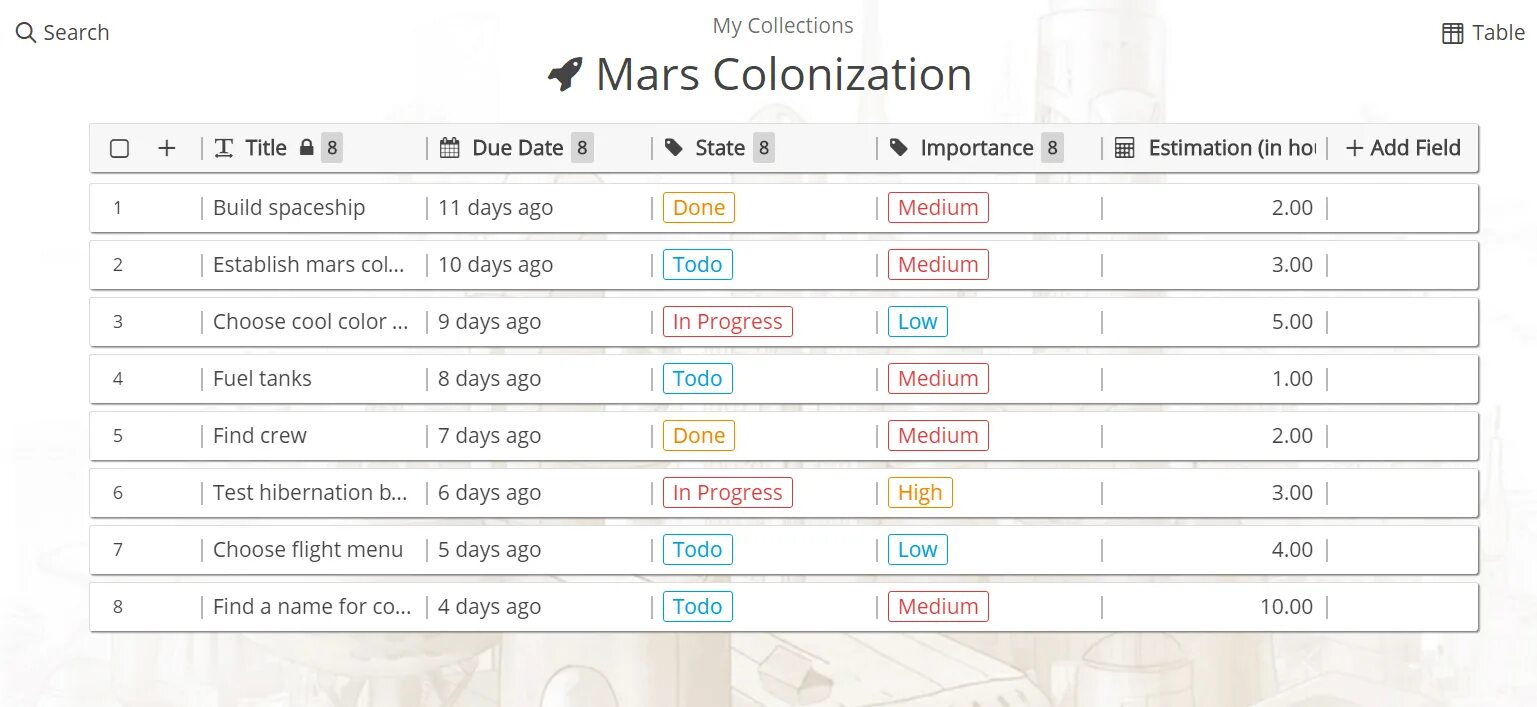Viewport: 1537px width, 707px height.
Task: Toggle the select-all checkbox in header
Action: point(119,148)
